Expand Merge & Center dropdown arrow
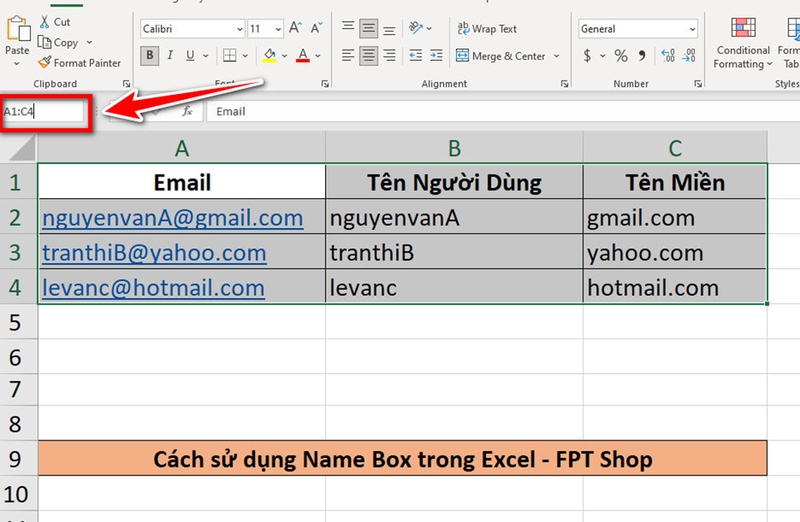The image size is (800, 522). coord(557,56)
